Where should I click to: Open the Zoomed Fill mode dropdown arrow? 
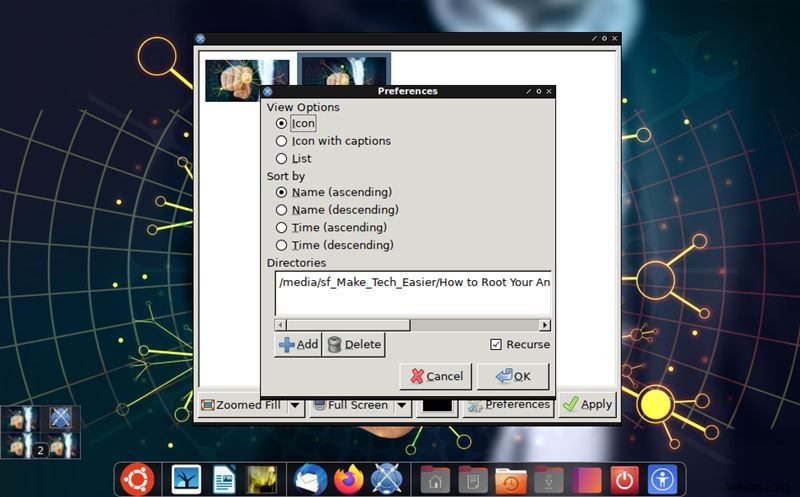pos(295,406)
